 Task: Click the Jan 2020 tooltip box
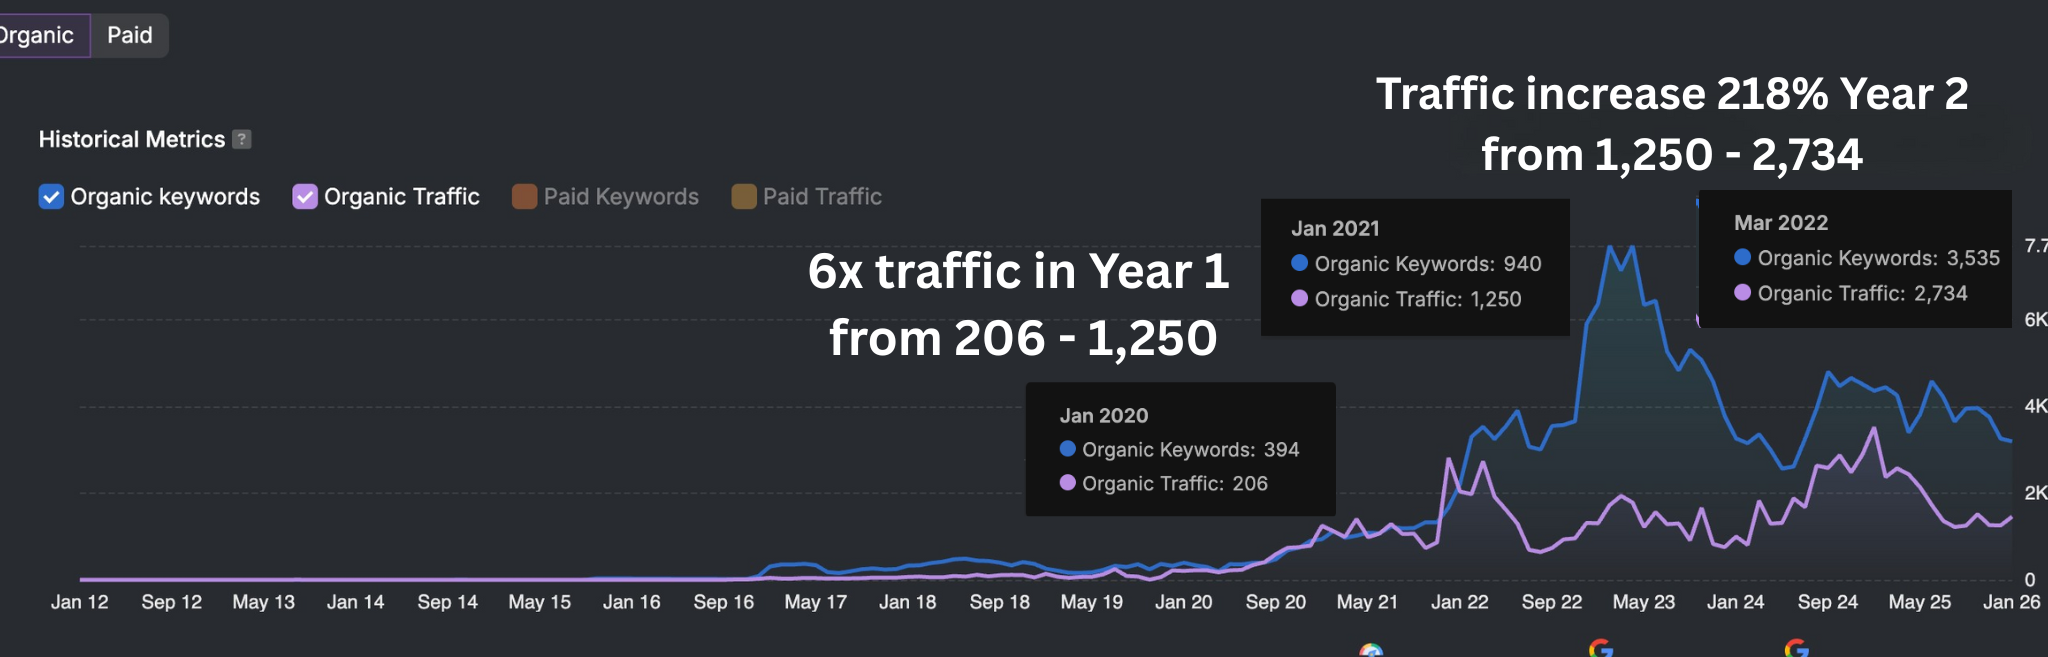pyautogui.click(x=1180, y=449)
